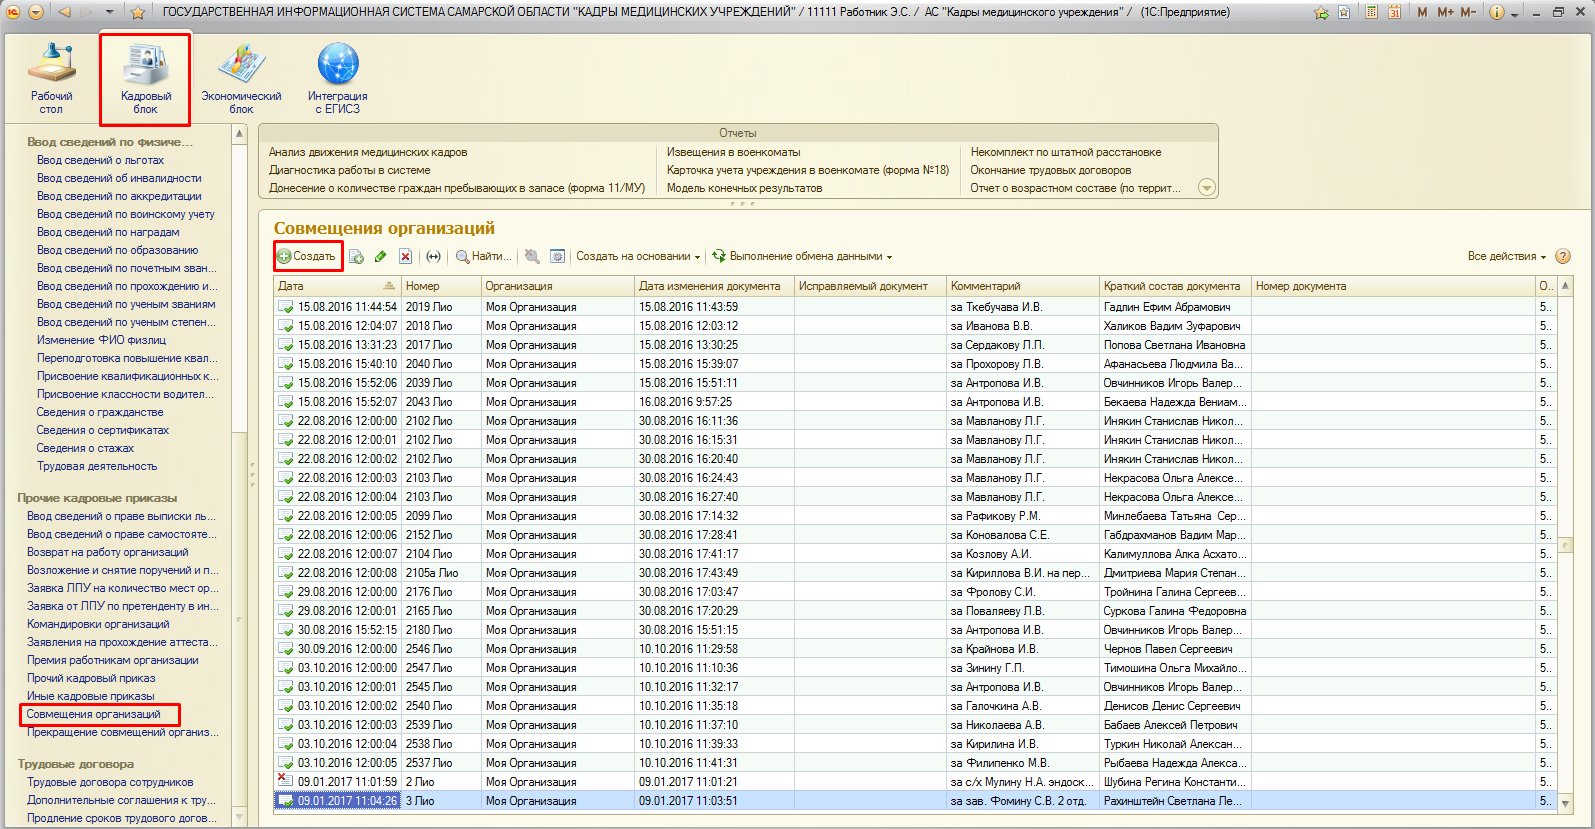Viewport: 1595px width, 829px height.
Task: Open the calculator icon in title bar
Action: tap(1371, 12)
